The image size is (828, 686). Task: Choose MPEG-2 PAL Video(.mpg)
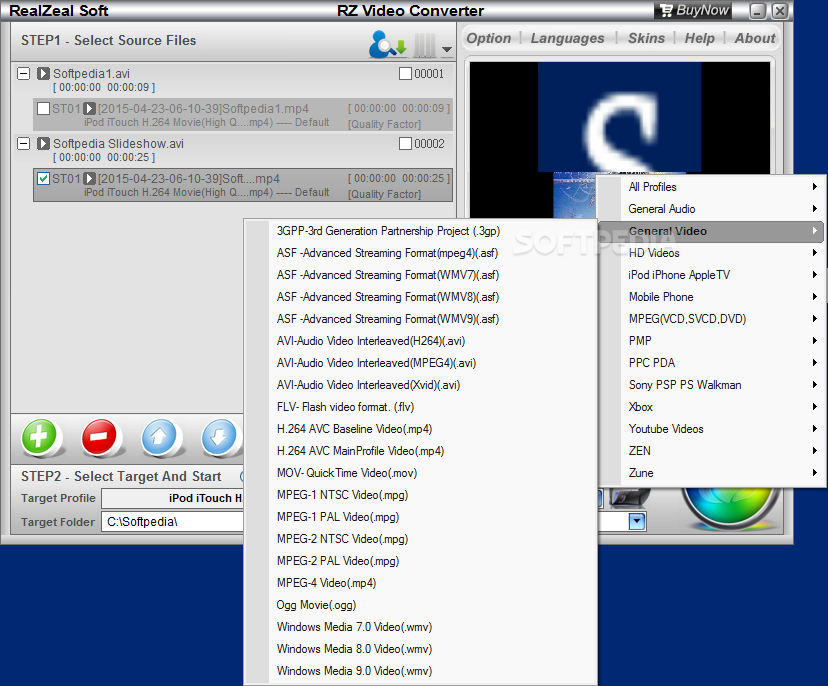pyautogui.click(x=421, y=561)
